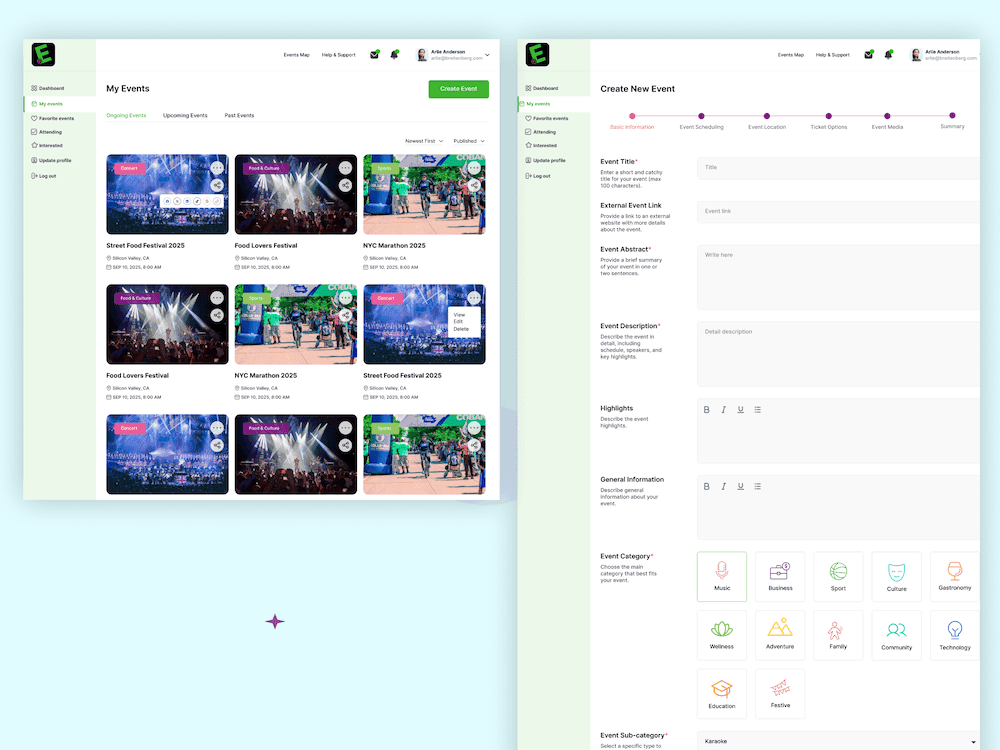
Task: Open Favorite events in Create New Event sidebar
Action: [547, 119]
